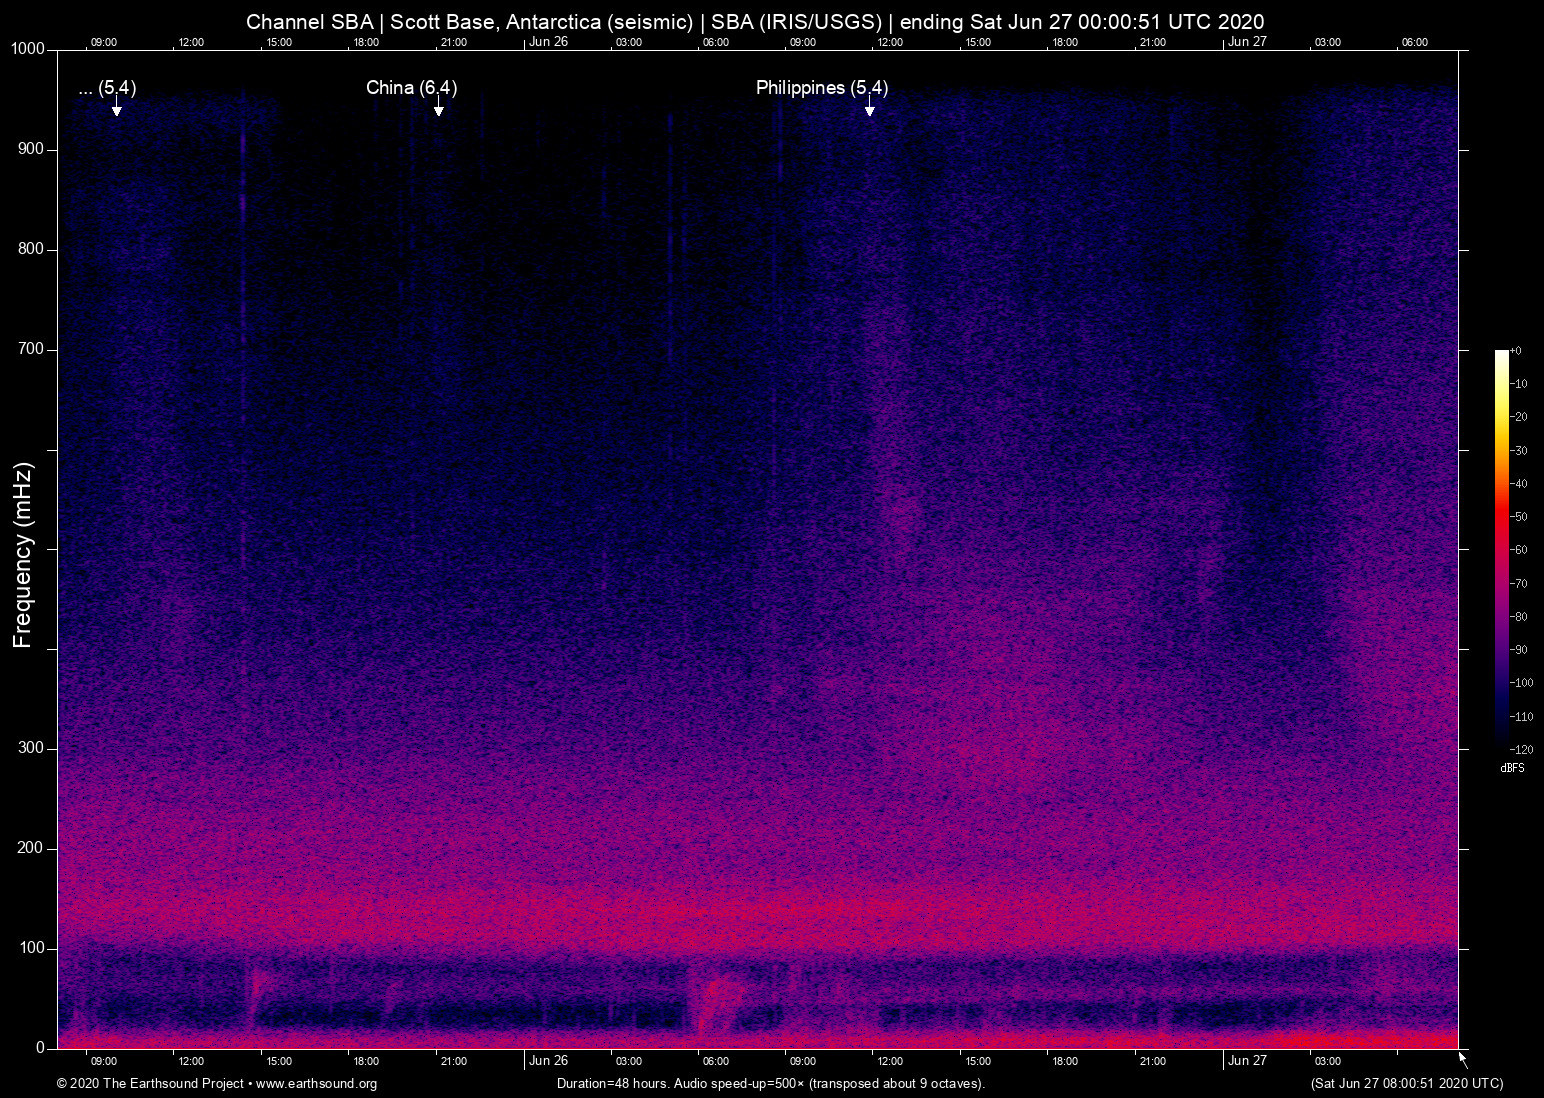Screen dimensions: 1544x1098
Task: Click the Frequency (mHz) axis title
Action: pyautogui.click(x=23, y=555)
